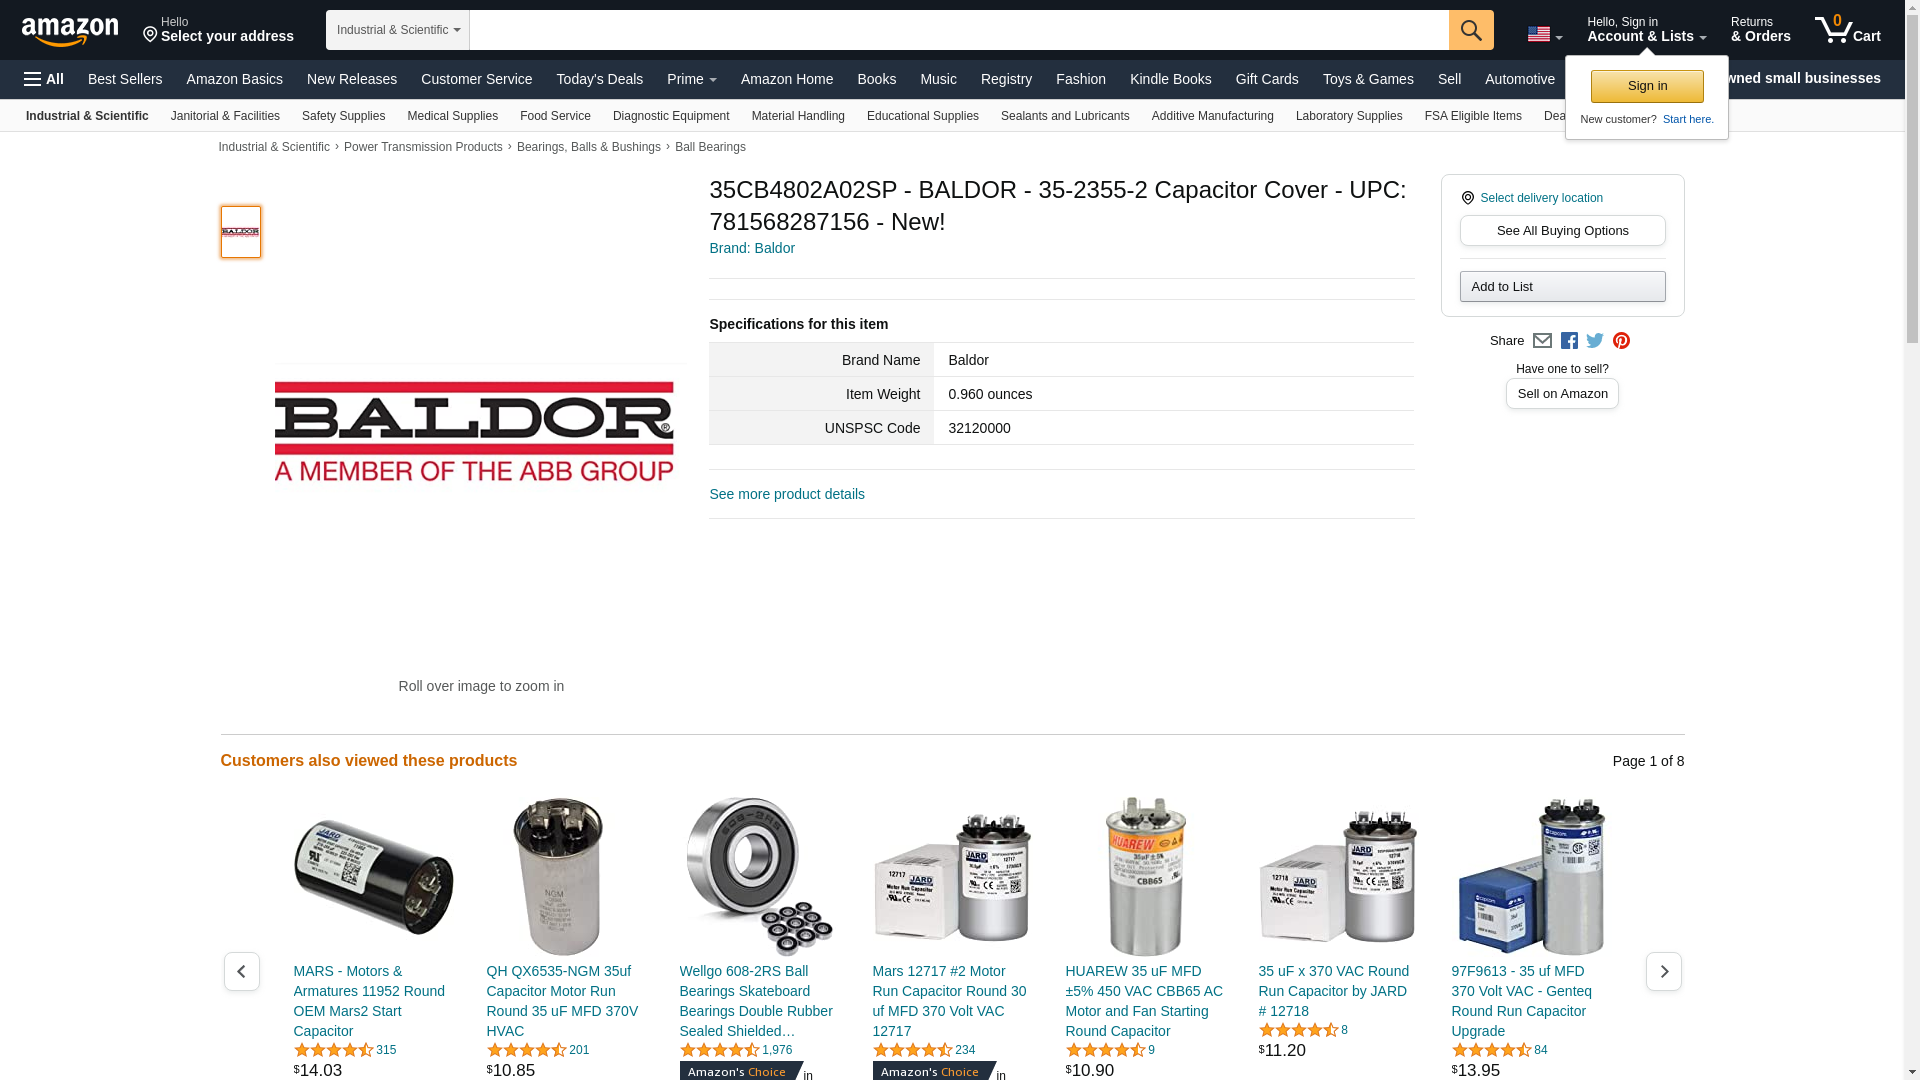Image resolution: width=1920 pixels, height=1080 pixels.
Task: Open Today's Deals nav item
Action: pos(600,79)
